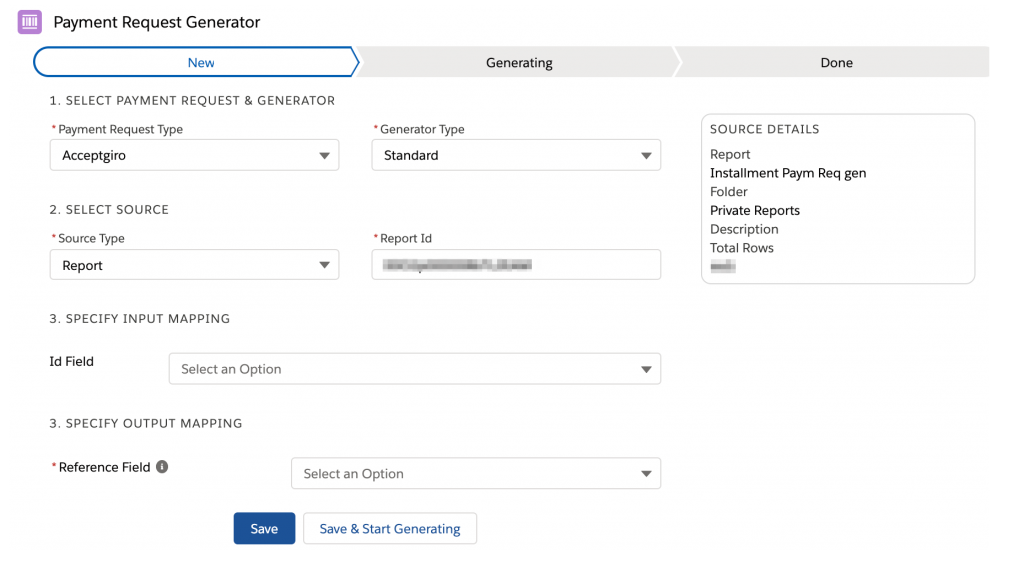The image size is (1024, 573).
Task: Go to the Done stage
Action: (836, 62)
